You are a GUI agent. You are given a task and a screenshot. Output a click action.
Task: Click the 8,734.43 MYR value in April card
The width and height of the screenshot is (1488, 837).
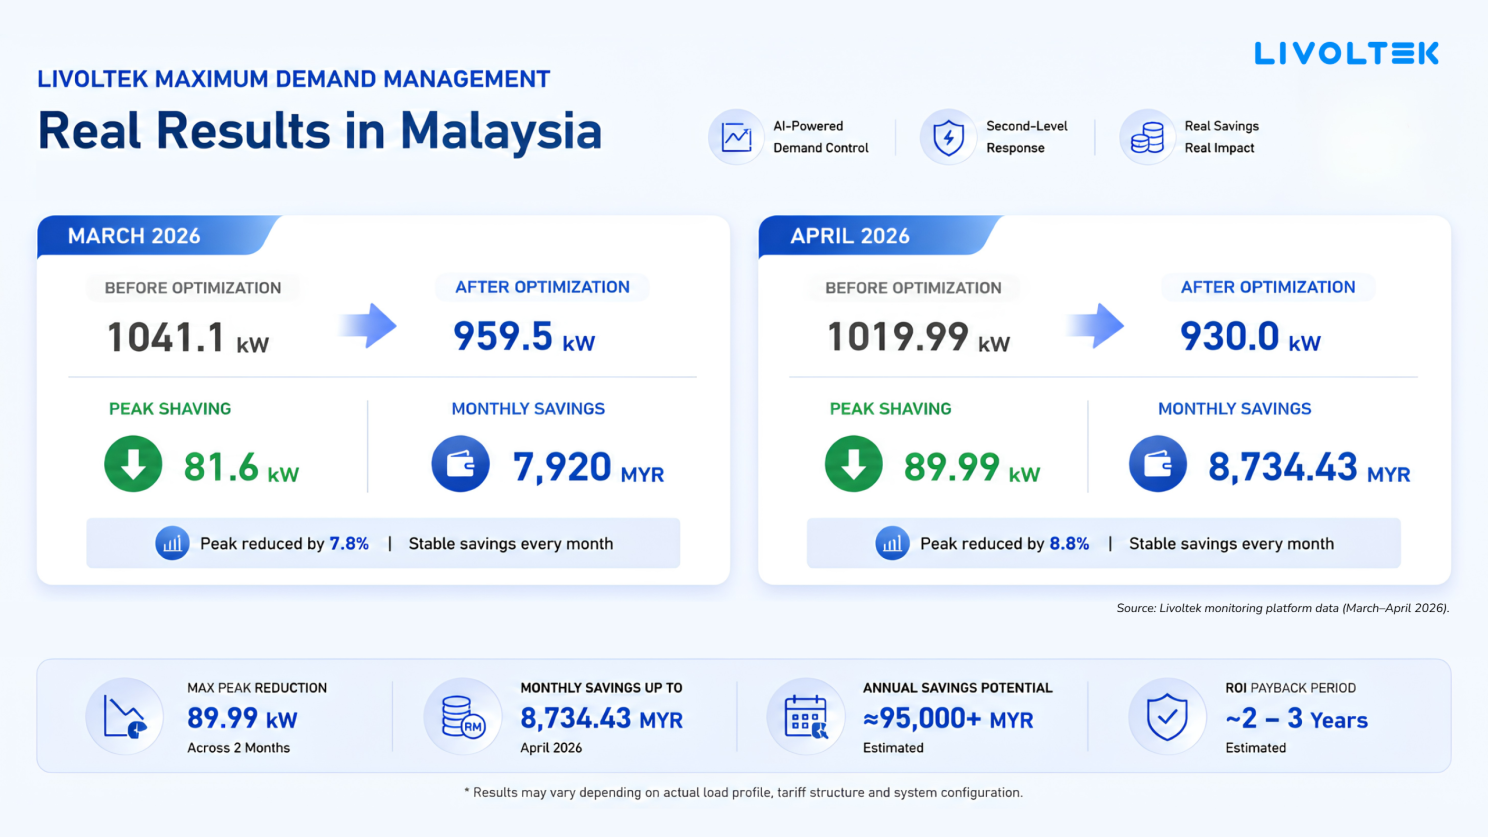pos(1309,468)
